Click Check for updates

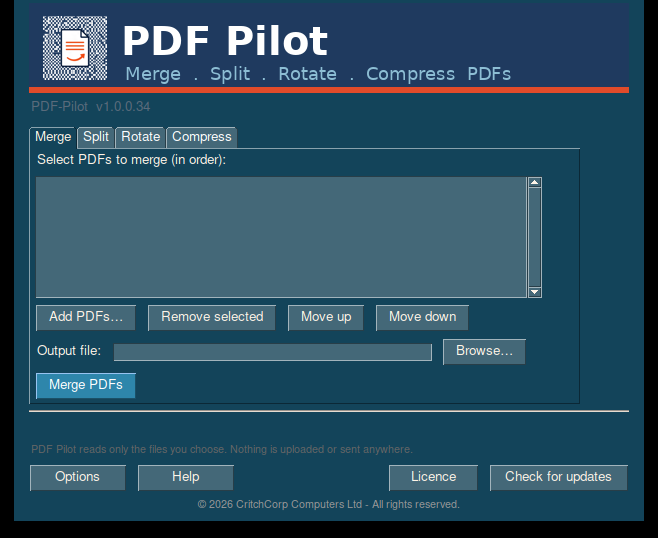click(x=559, y=477)
